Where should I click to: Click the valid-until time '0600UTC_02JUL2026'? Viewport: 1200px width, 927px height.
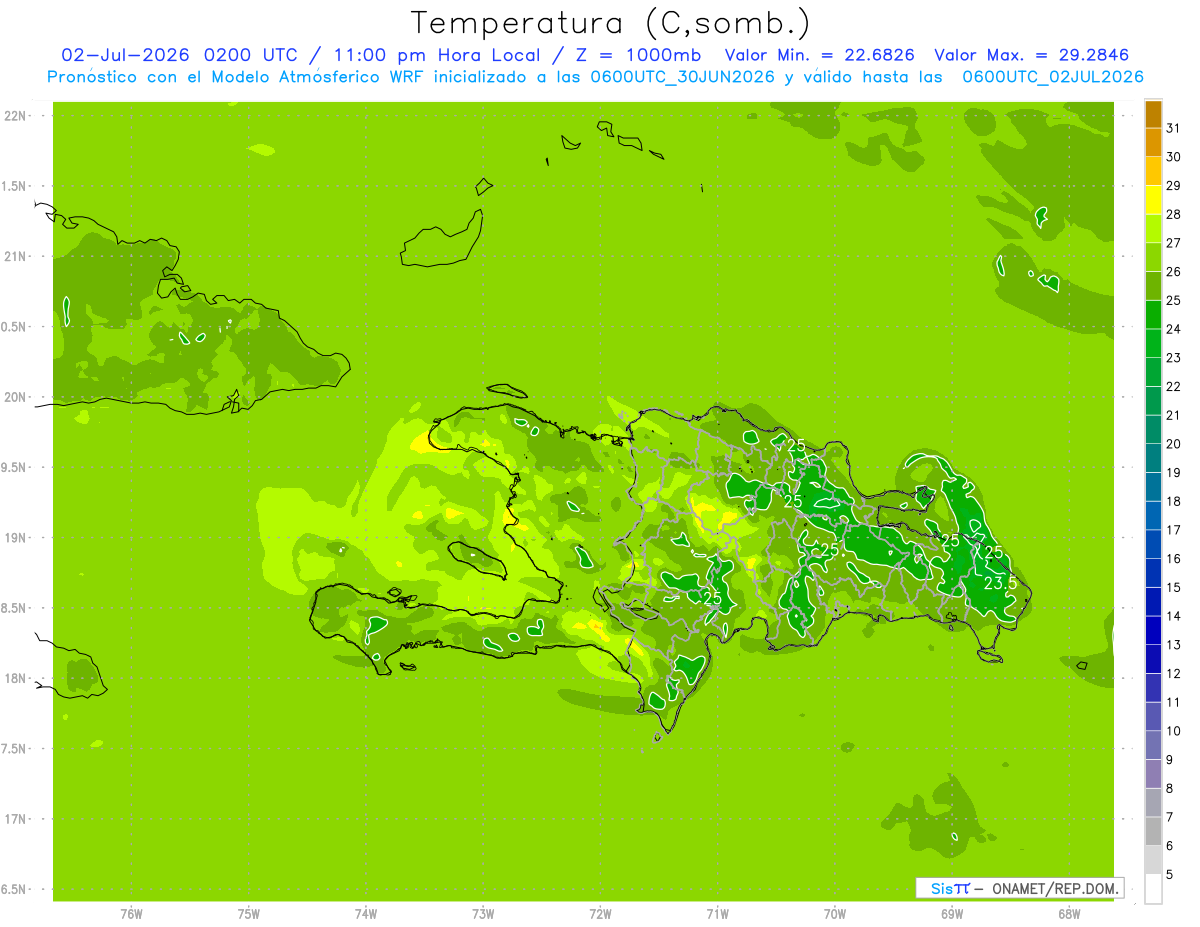pyautogui.click(x=1053, y=77)
